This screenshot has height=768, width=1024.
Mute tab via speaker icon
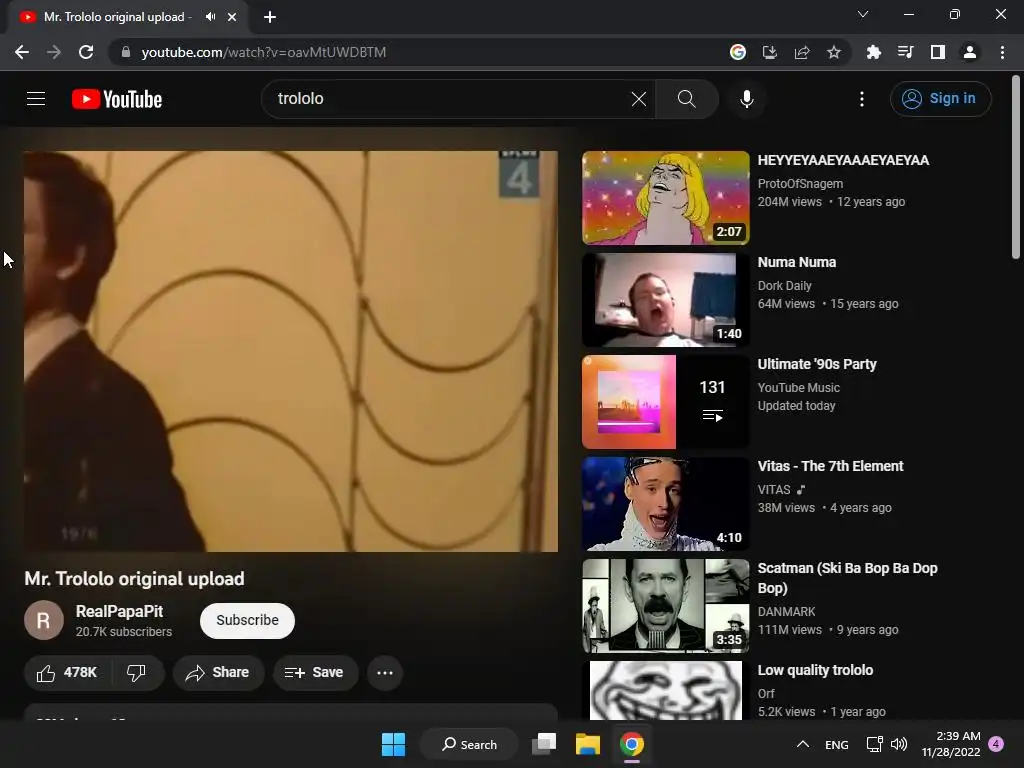click(x=210, y=17)
